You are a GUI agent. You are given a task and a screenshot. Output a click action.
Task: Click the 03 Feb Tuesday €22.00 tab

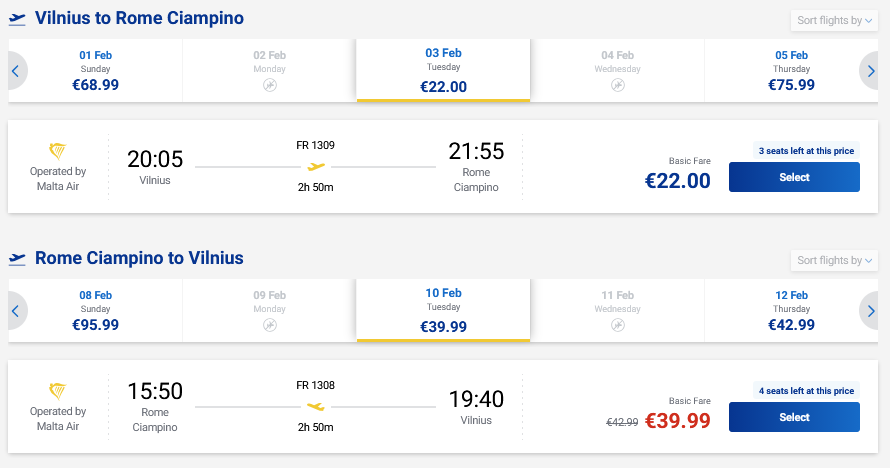pos(443,71)
